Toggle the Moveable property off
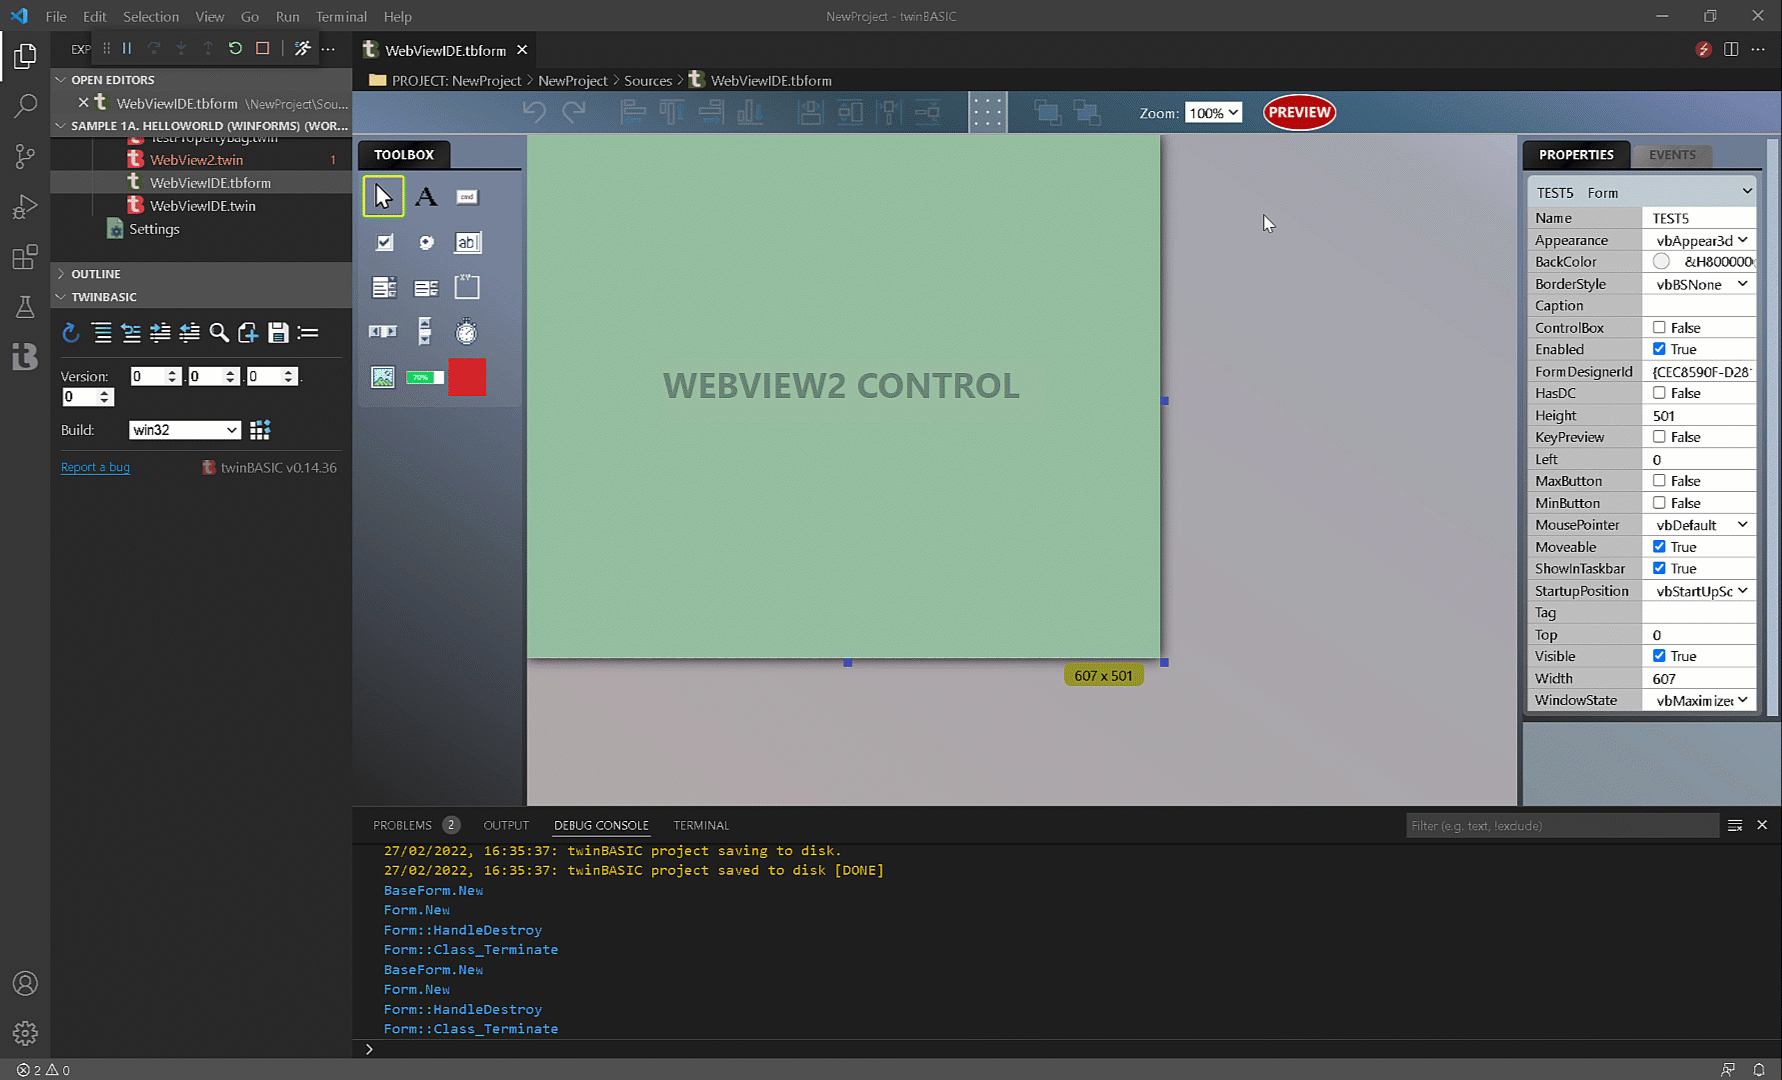This screenshot has width=1782, height=1080. coord(1660,546)
